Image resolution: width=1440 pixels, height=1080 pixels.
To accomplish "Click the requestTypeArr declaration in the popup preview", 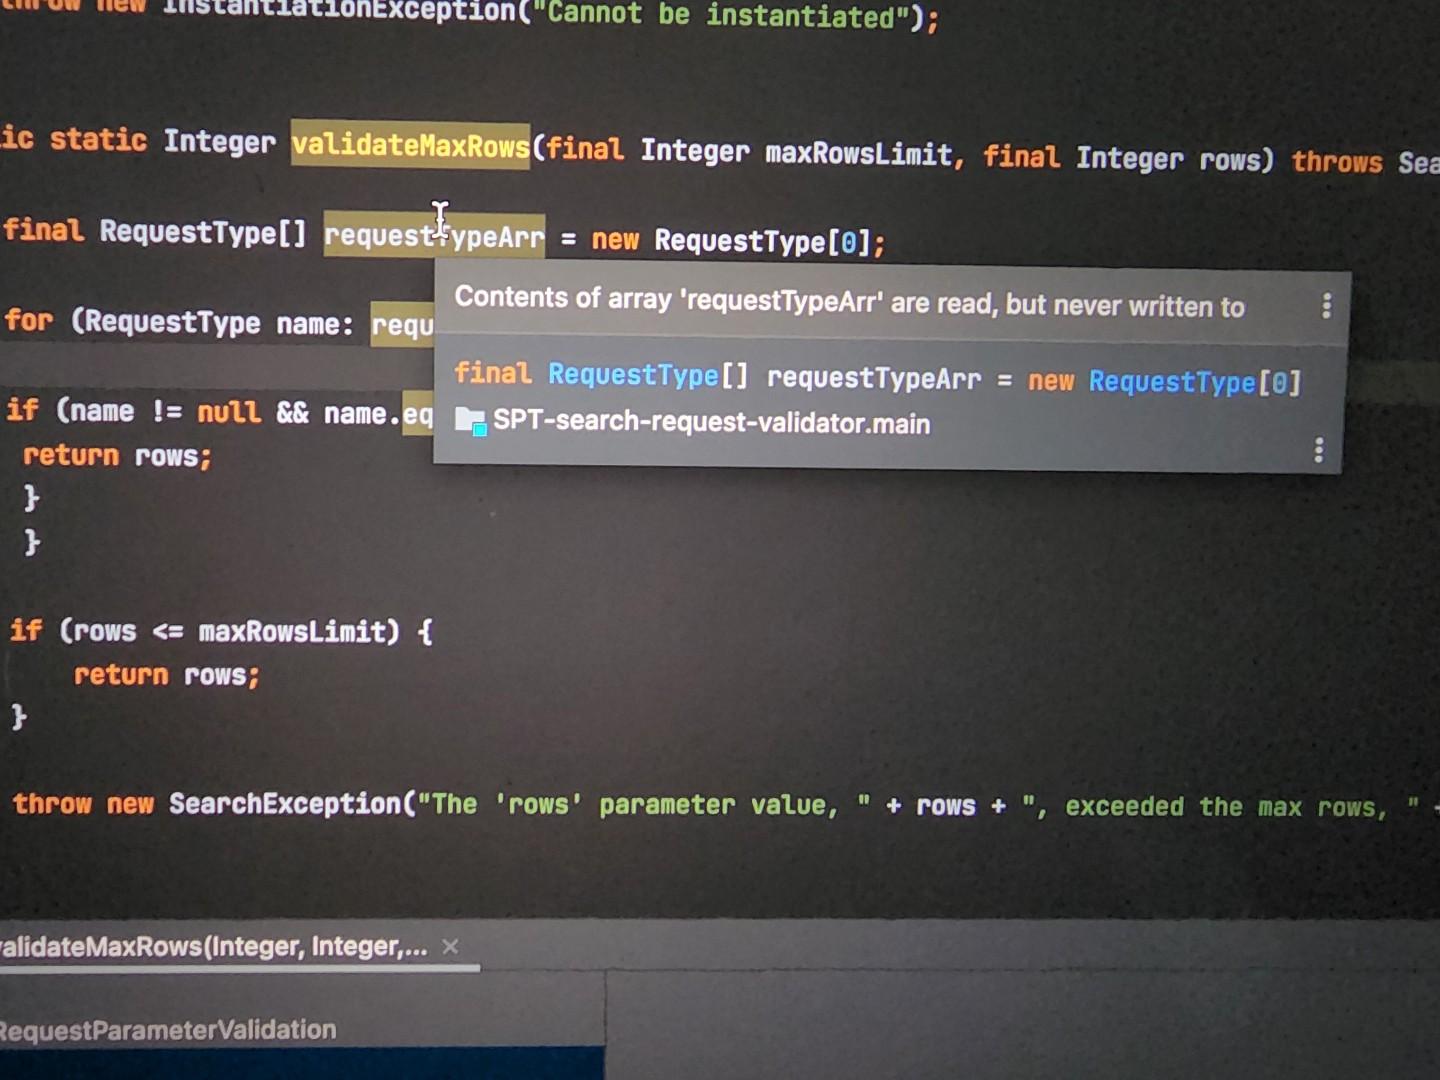I will pos(873,378).
